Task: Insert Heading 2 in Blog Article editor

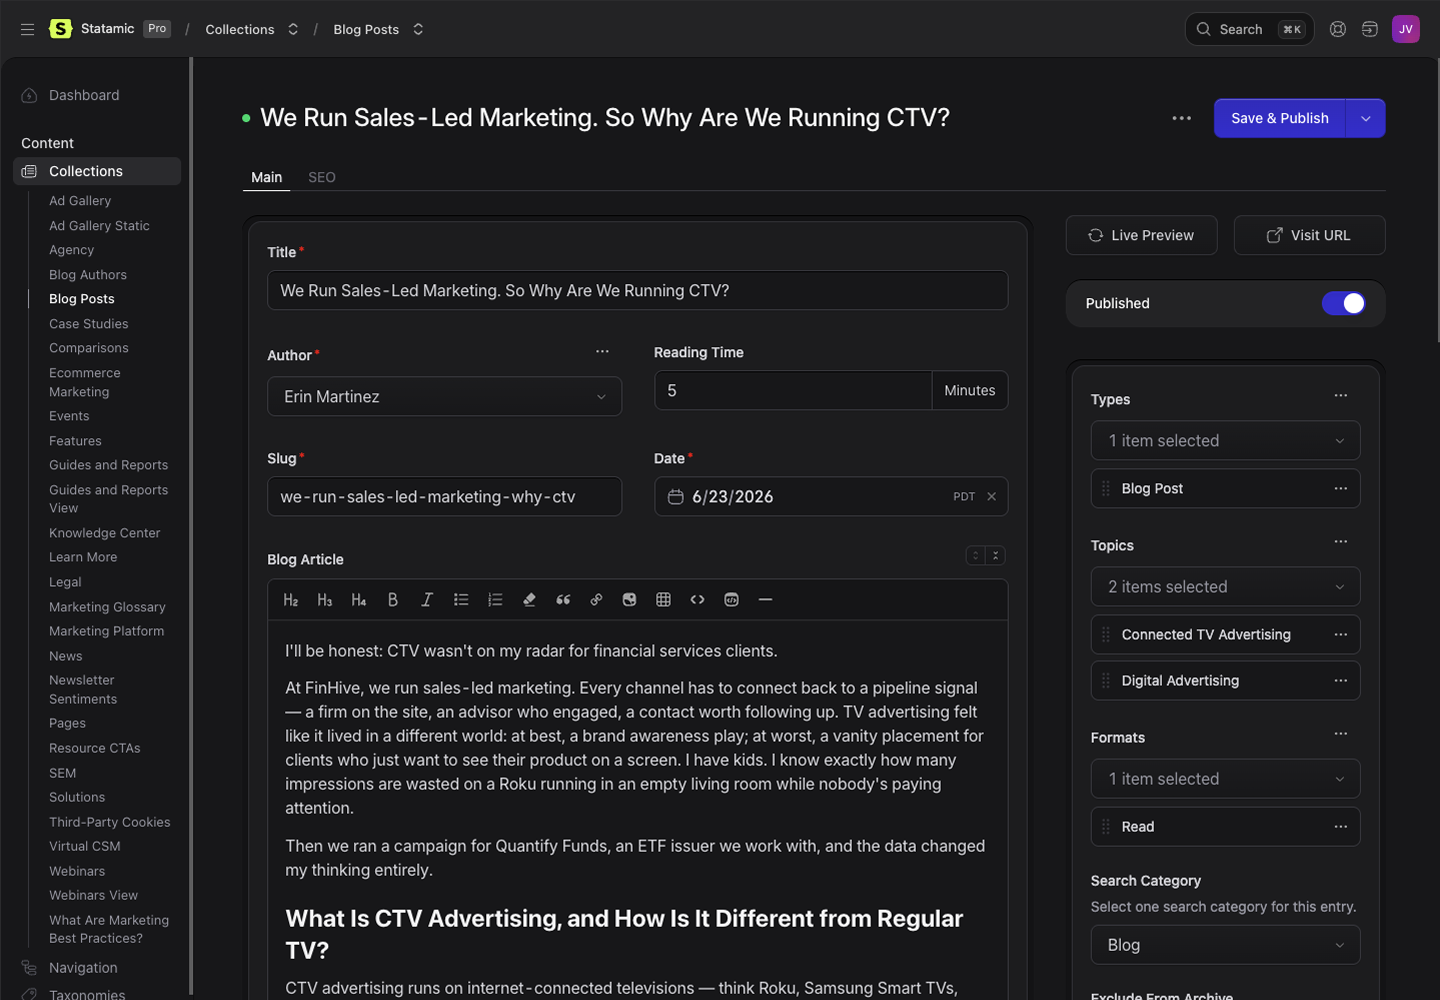Action: pyautogui.click(x=291, y=600)
